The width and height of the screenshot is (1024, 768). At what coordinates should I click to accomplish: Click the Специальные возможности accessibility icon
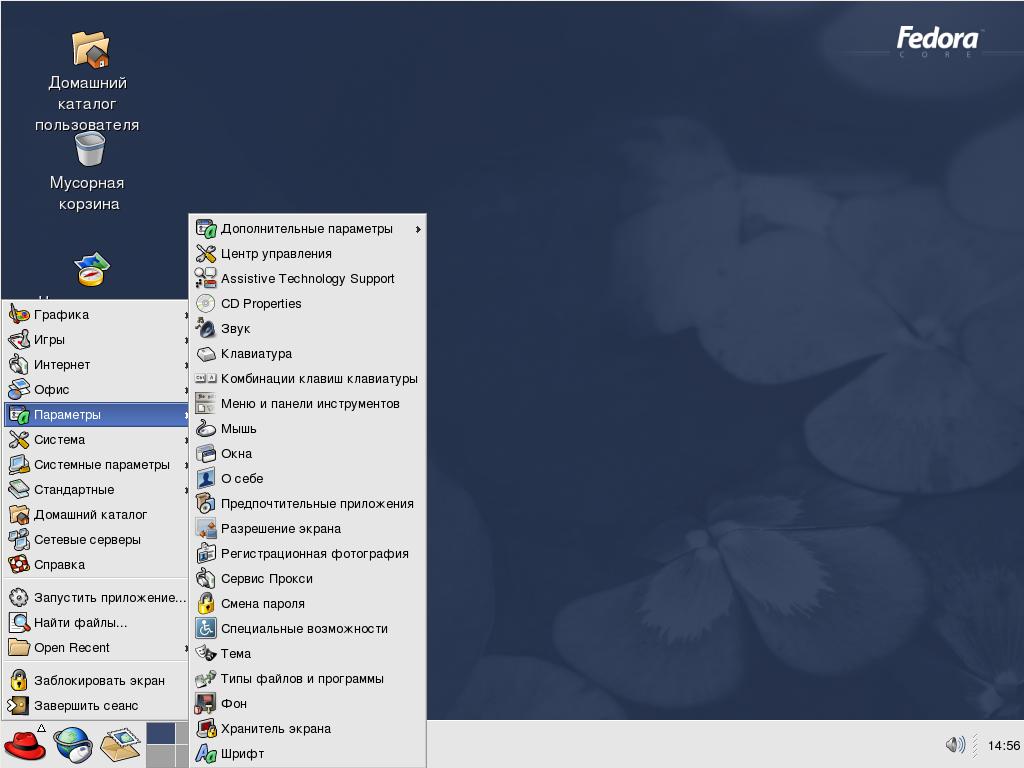tap(206, 628)
